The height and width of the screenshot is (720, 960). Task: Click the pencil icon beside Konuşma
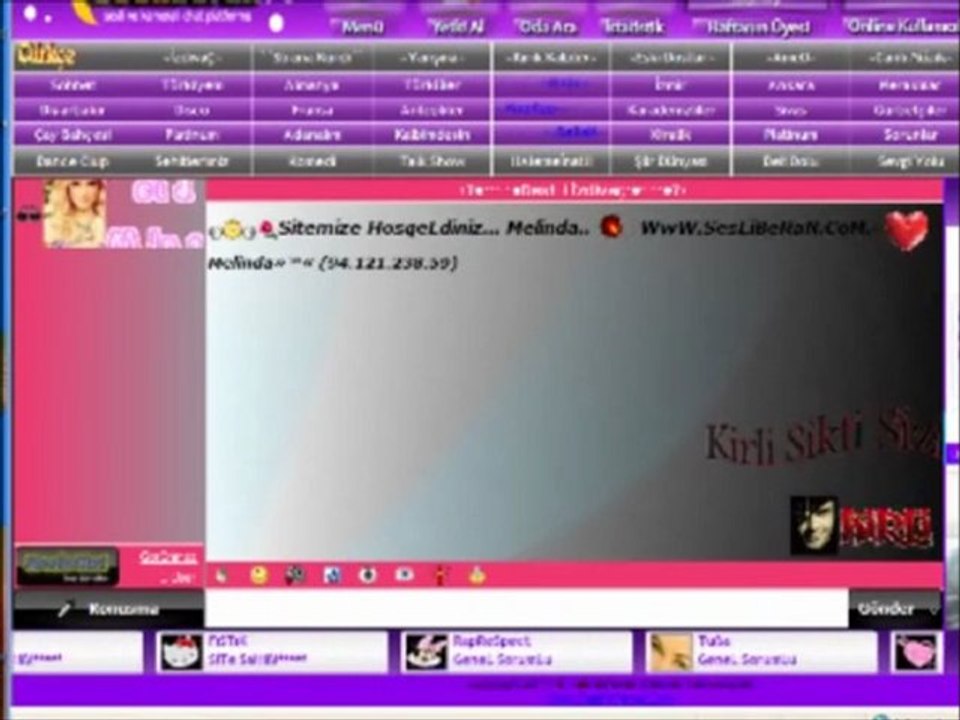64,610
